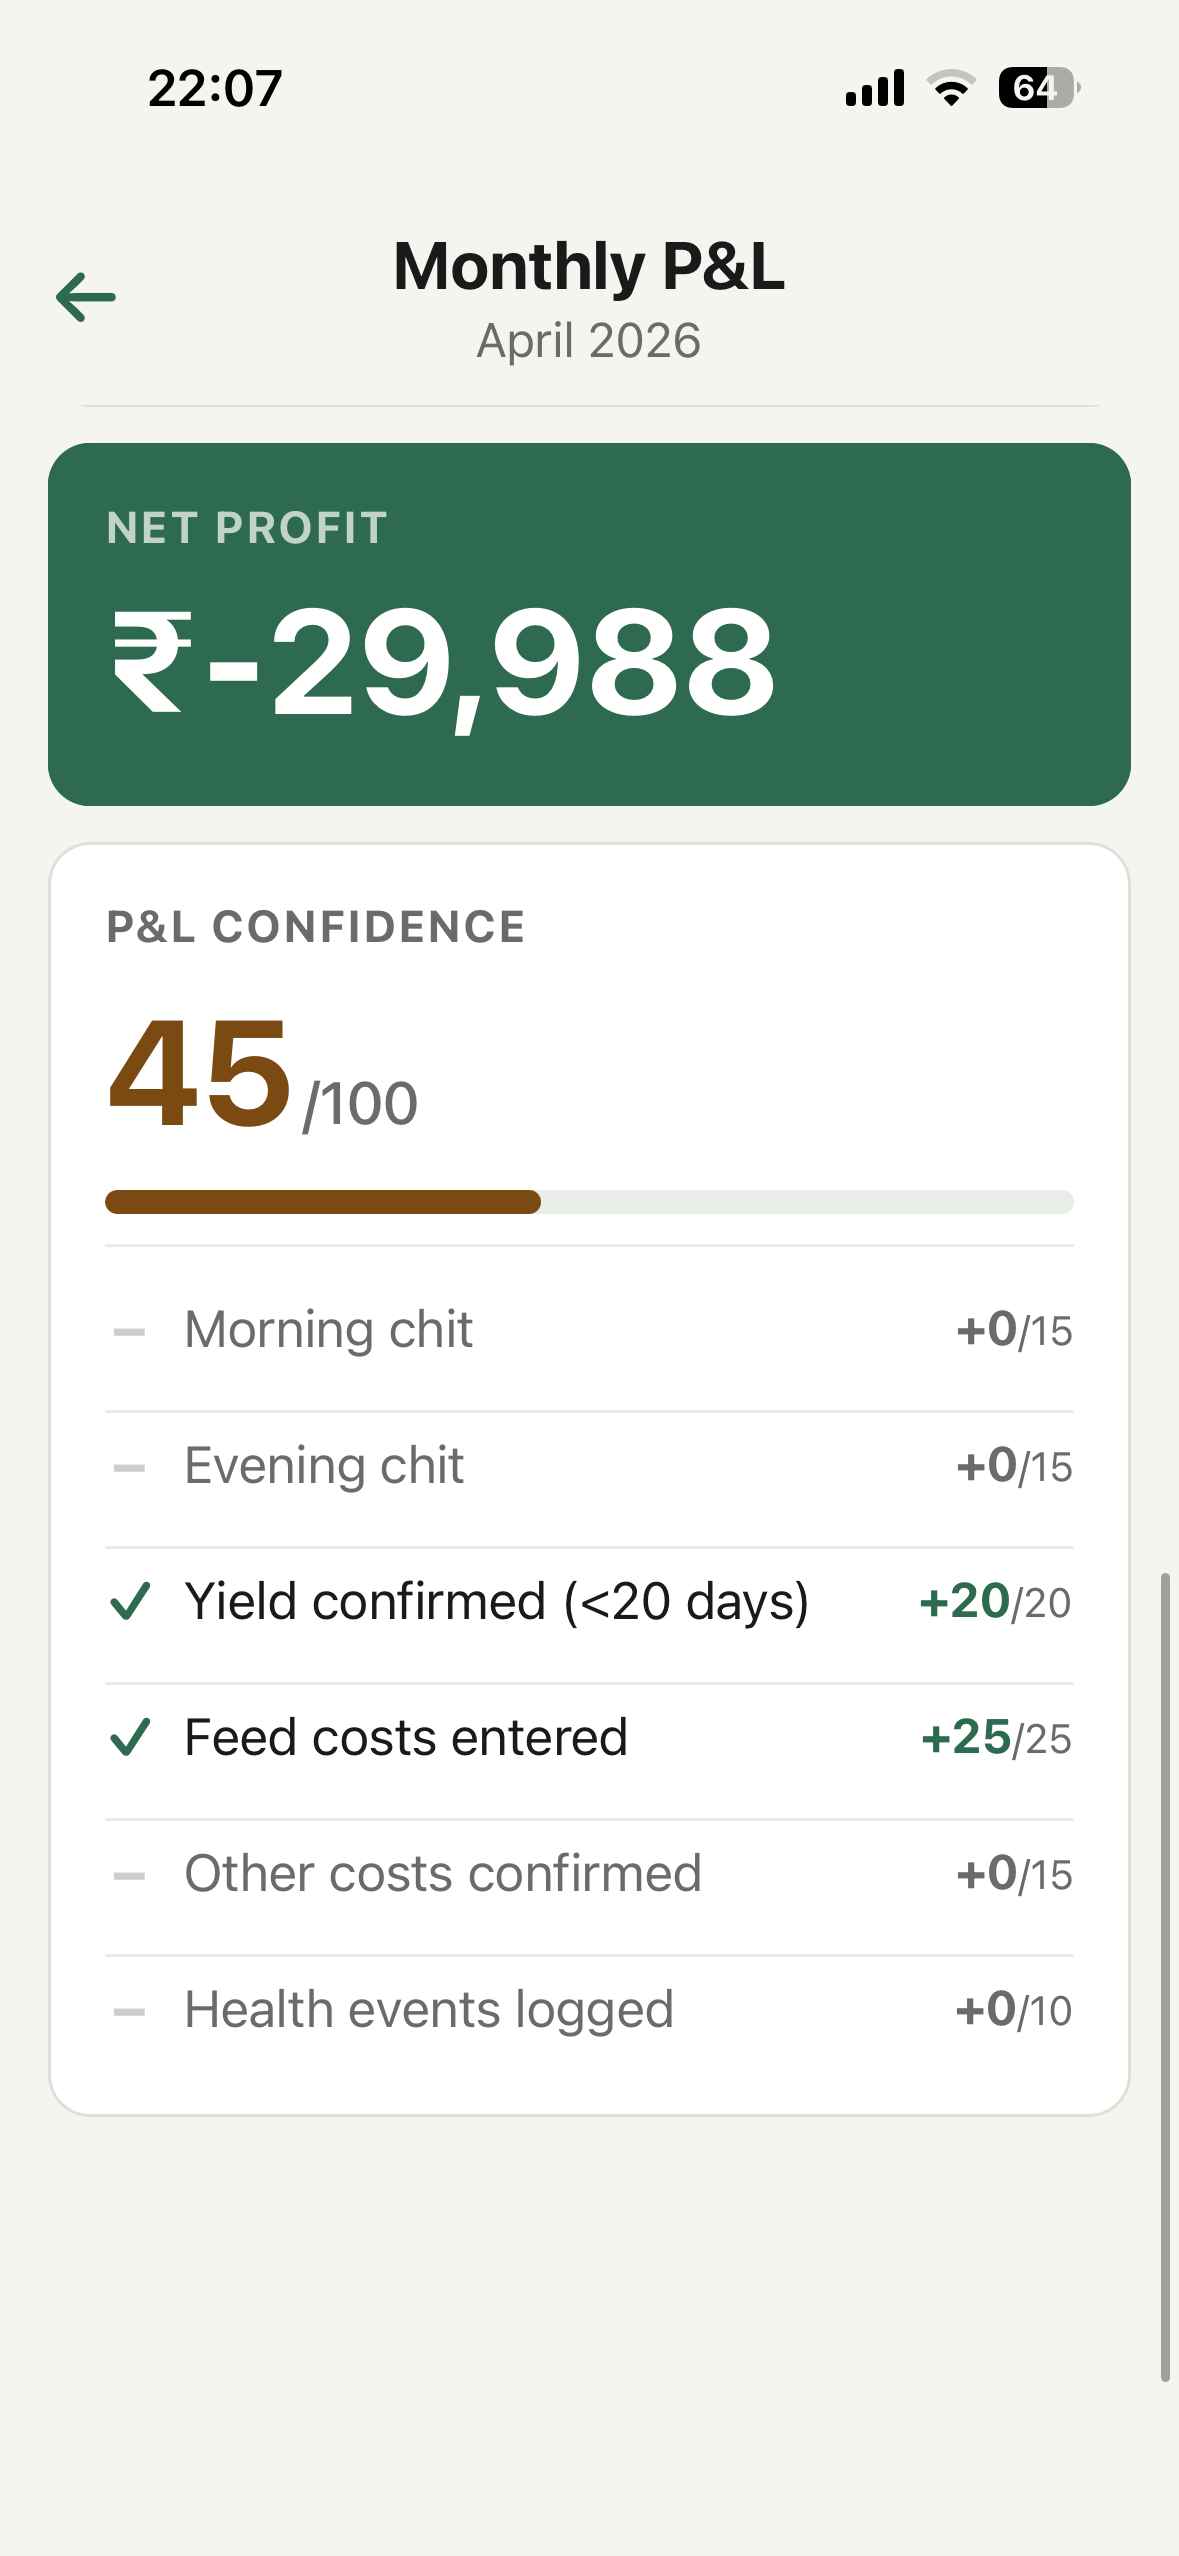Tap the P&L confidence progress bar
This screenshot has width=1179, height=2556.
pyautogui.click(x=589, y=1202)
